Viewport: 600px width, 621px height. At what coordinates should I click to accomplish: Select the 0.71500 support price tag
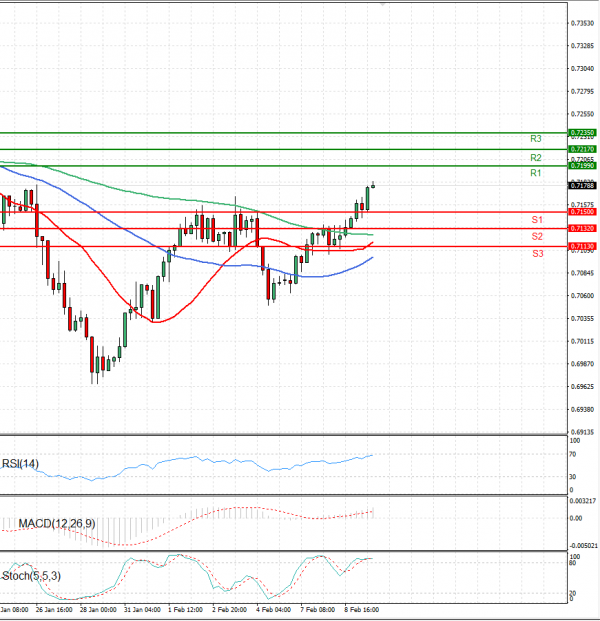[582, 212]
